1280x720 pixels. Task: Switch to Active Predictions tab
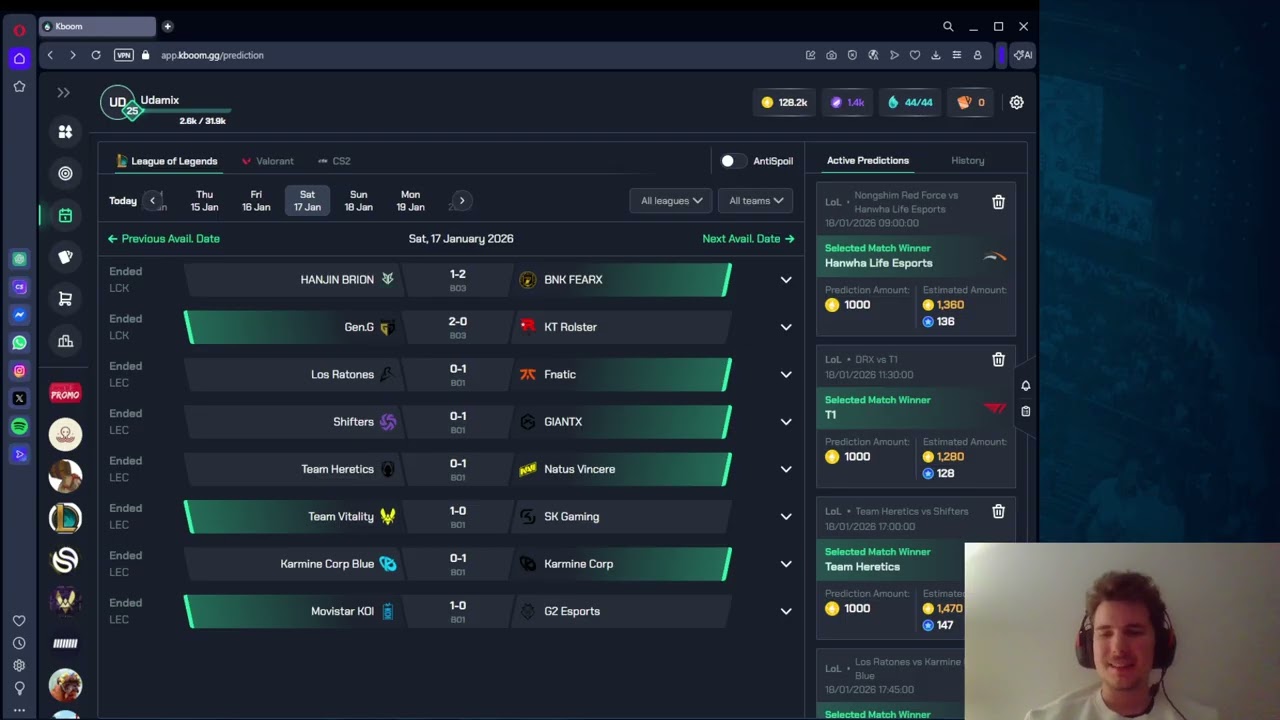(x=868, y=160)
